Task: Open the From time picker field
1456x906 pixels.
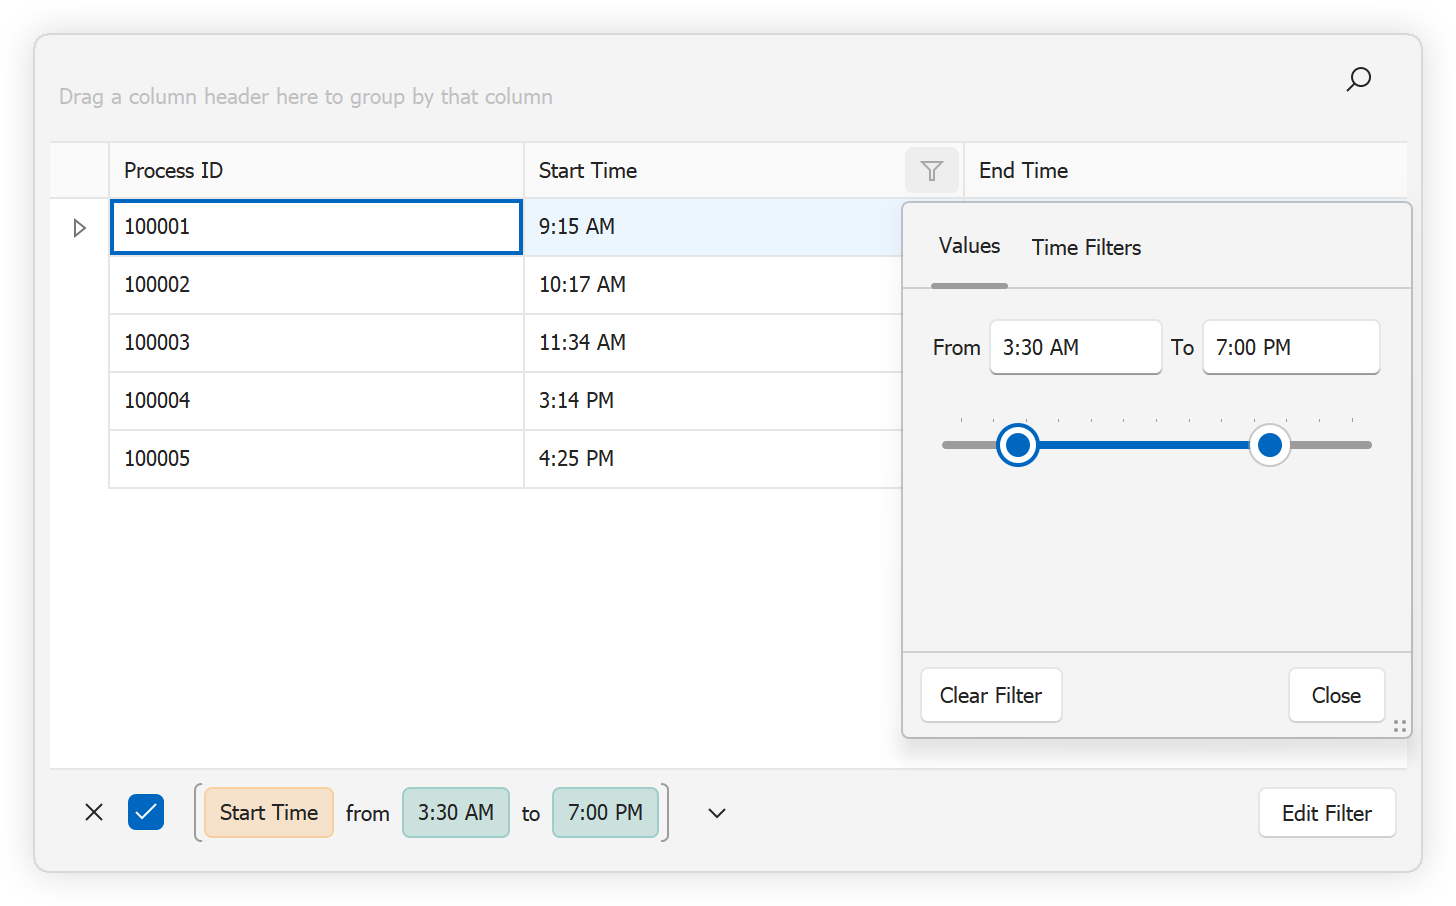Action: click(x=1075, y=347)
